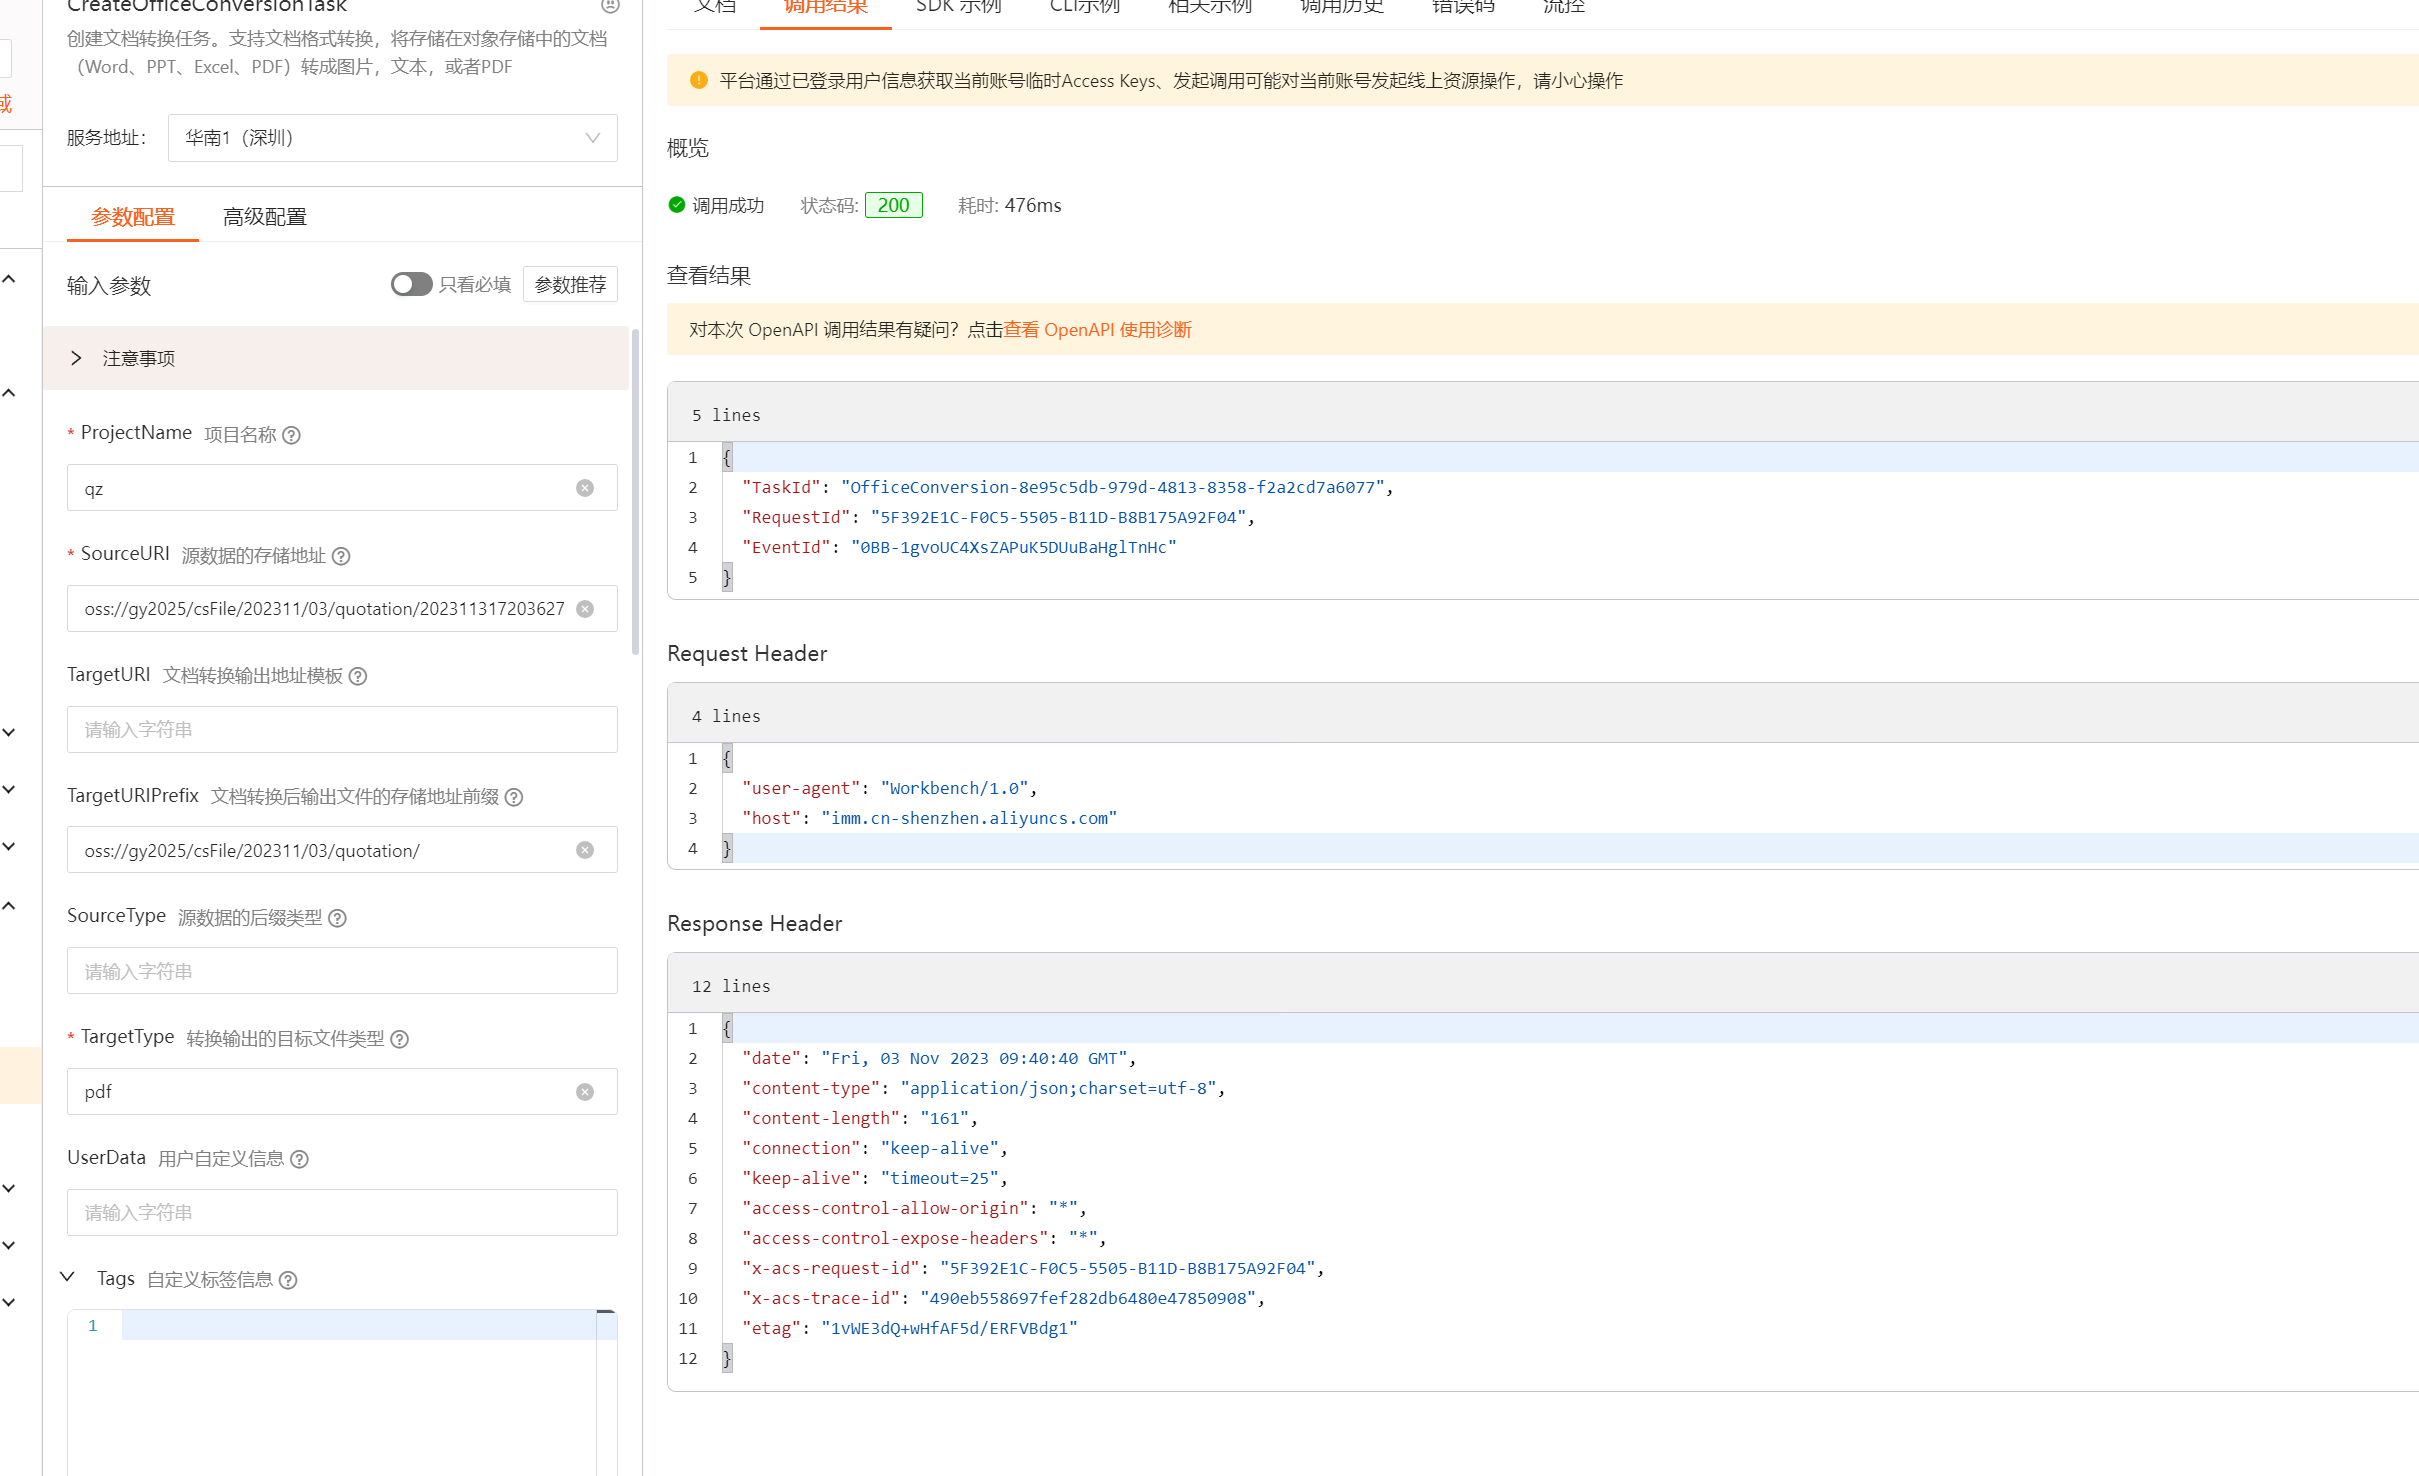Select the TaskId value in result
Image resolution: width=2419 pixels, height=1476 pixels.
(x=1113, y=487)
